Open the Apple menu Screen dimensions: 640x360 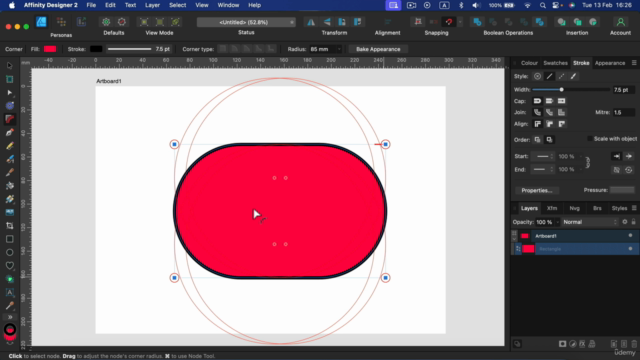(x=11, y=5)
